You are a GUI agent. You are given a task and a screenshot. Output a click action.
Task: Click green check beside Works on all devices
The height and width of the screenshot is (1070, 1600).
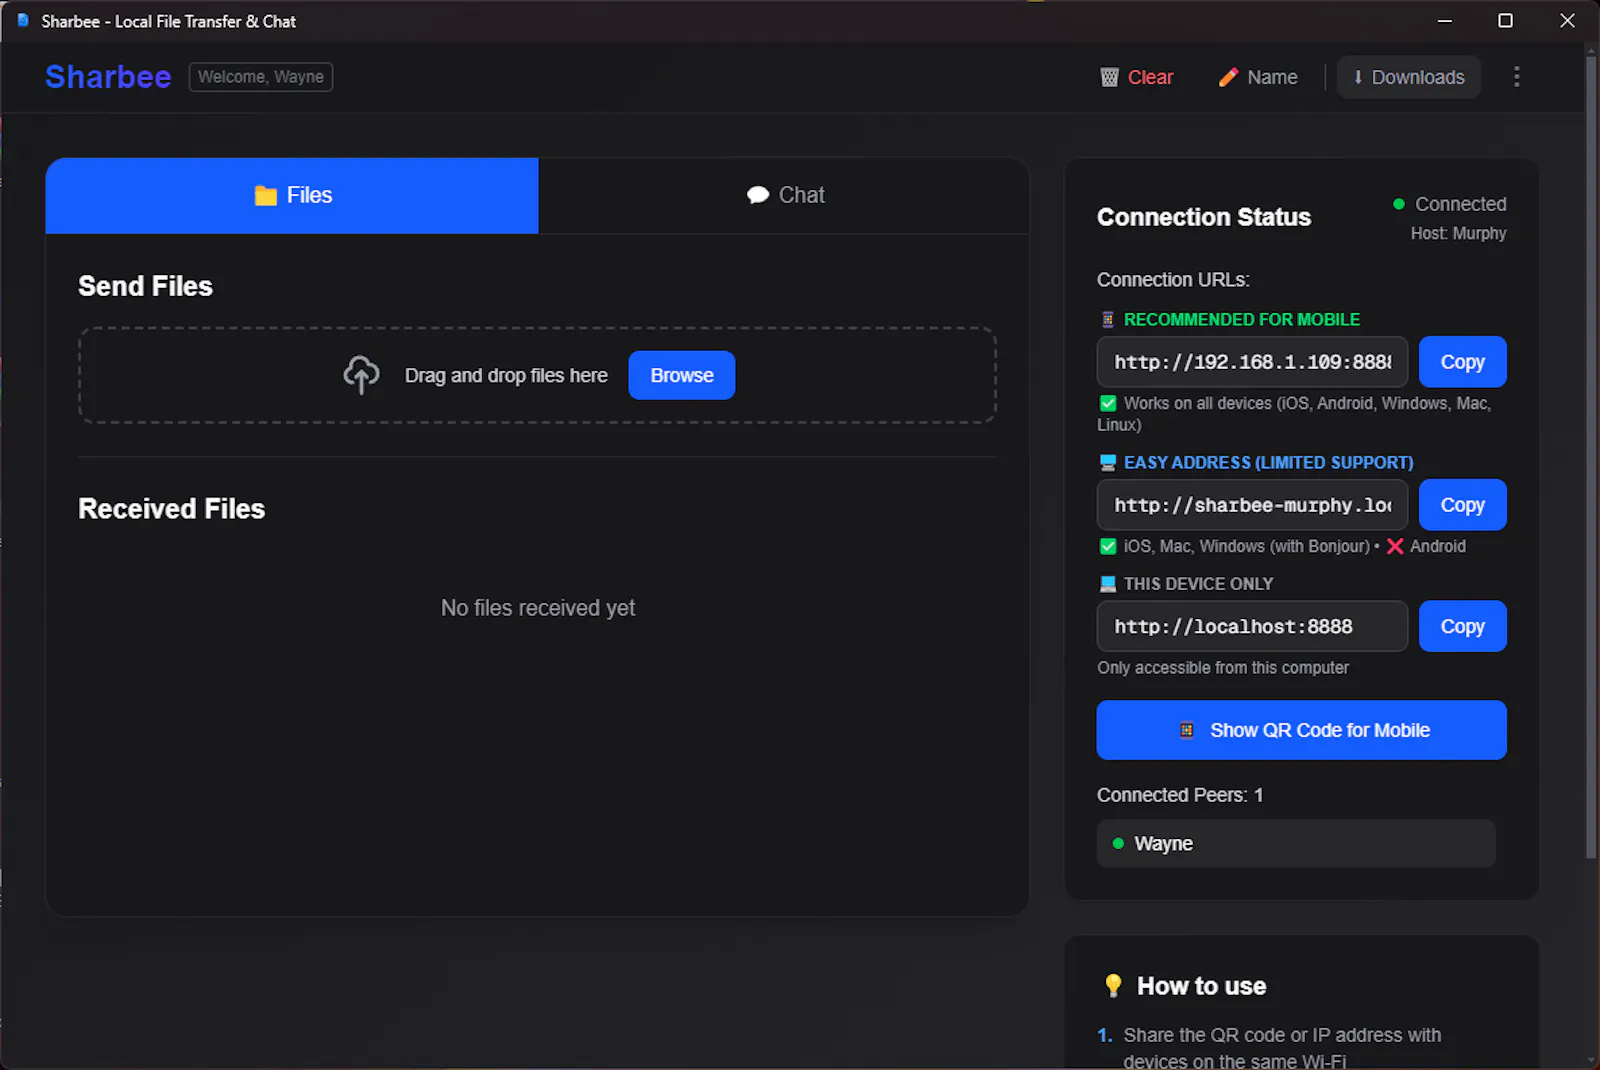click(1108, 404)
